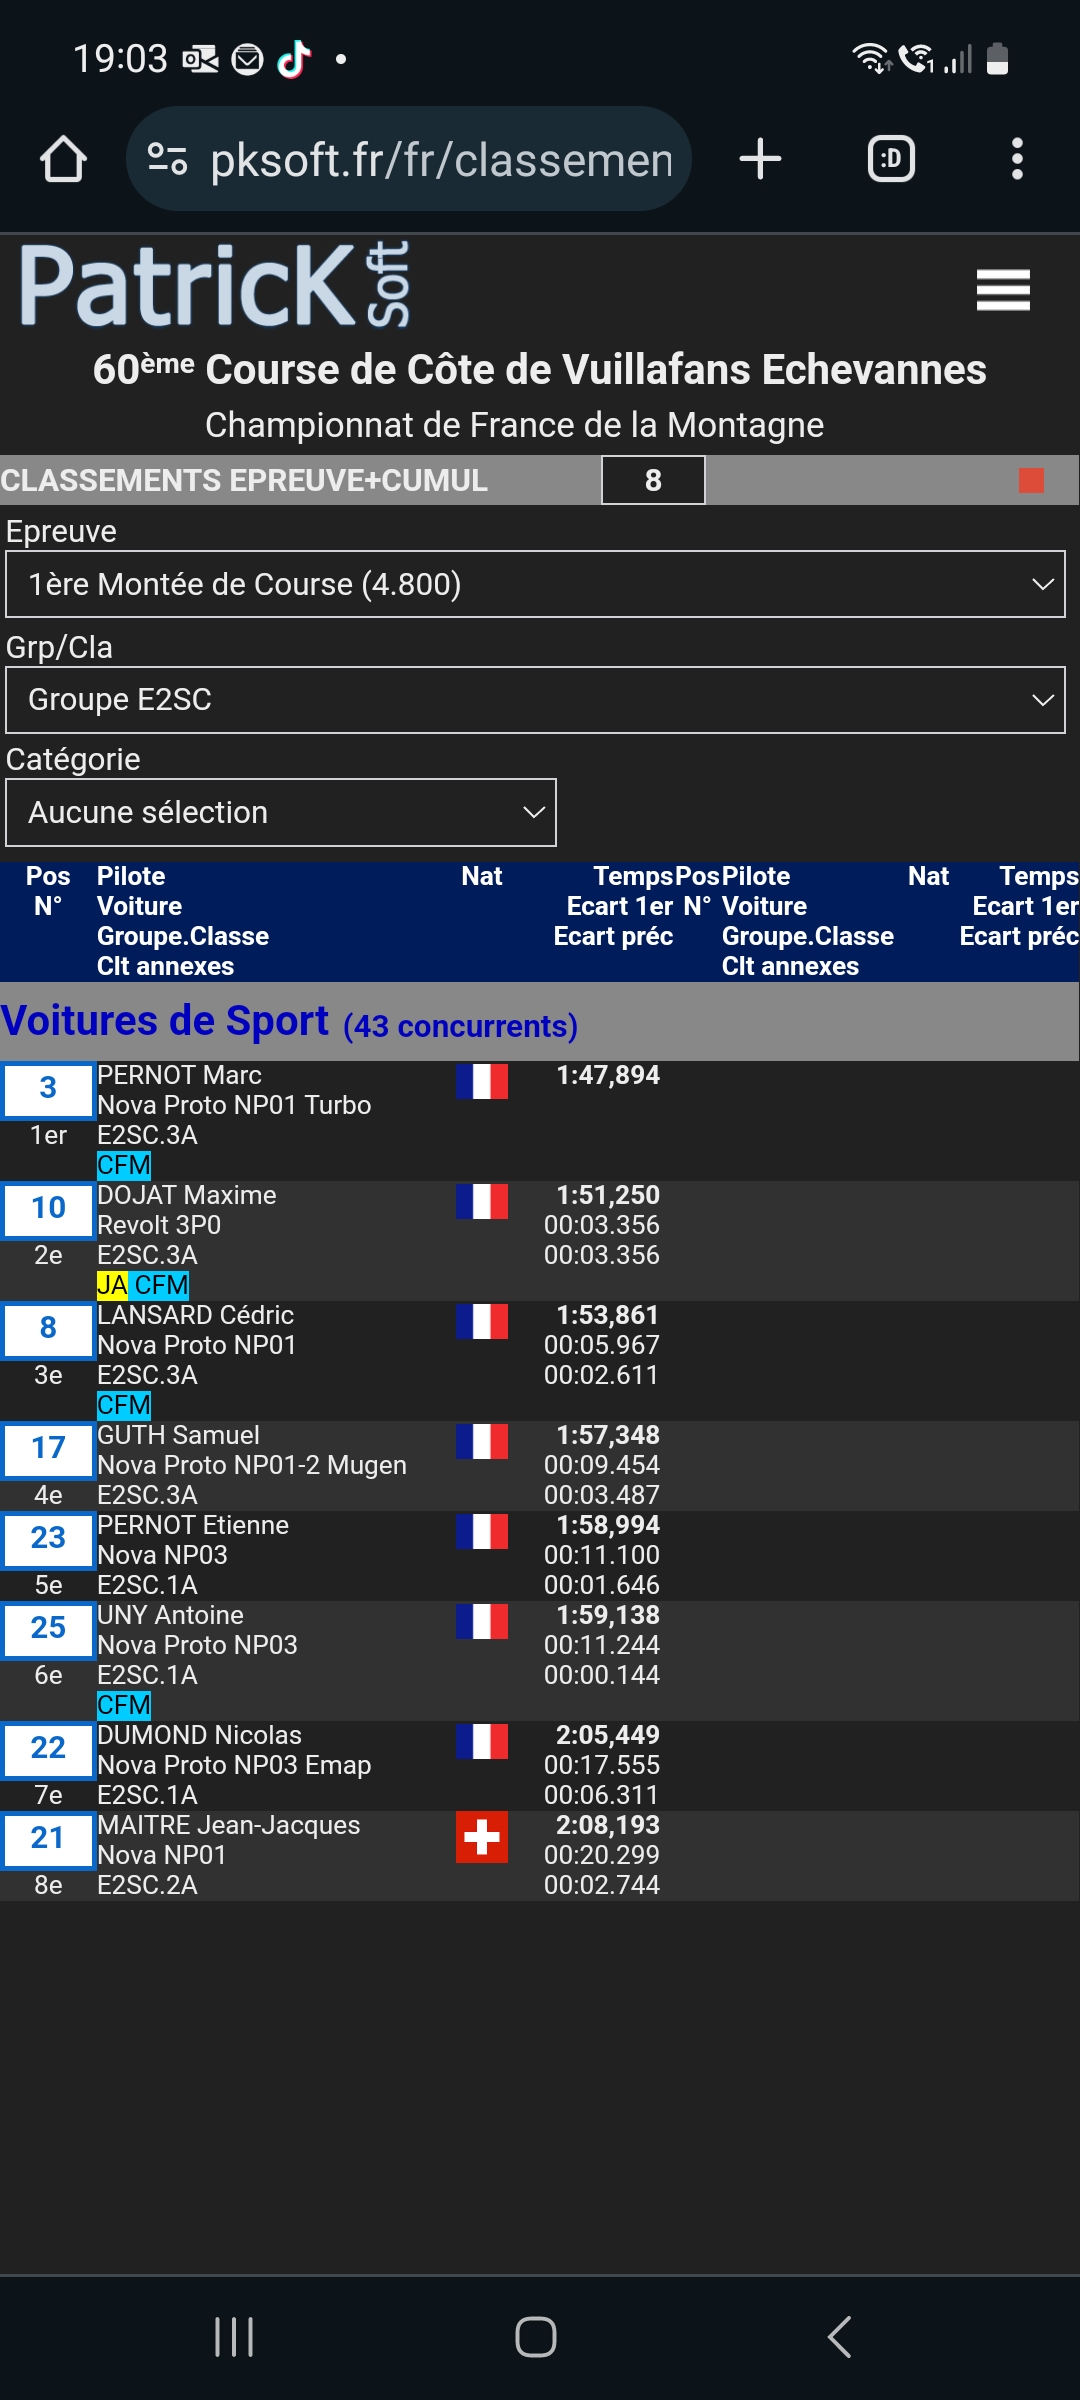Click pilot name LANSARD Cédric

(x=195, y=1315)
